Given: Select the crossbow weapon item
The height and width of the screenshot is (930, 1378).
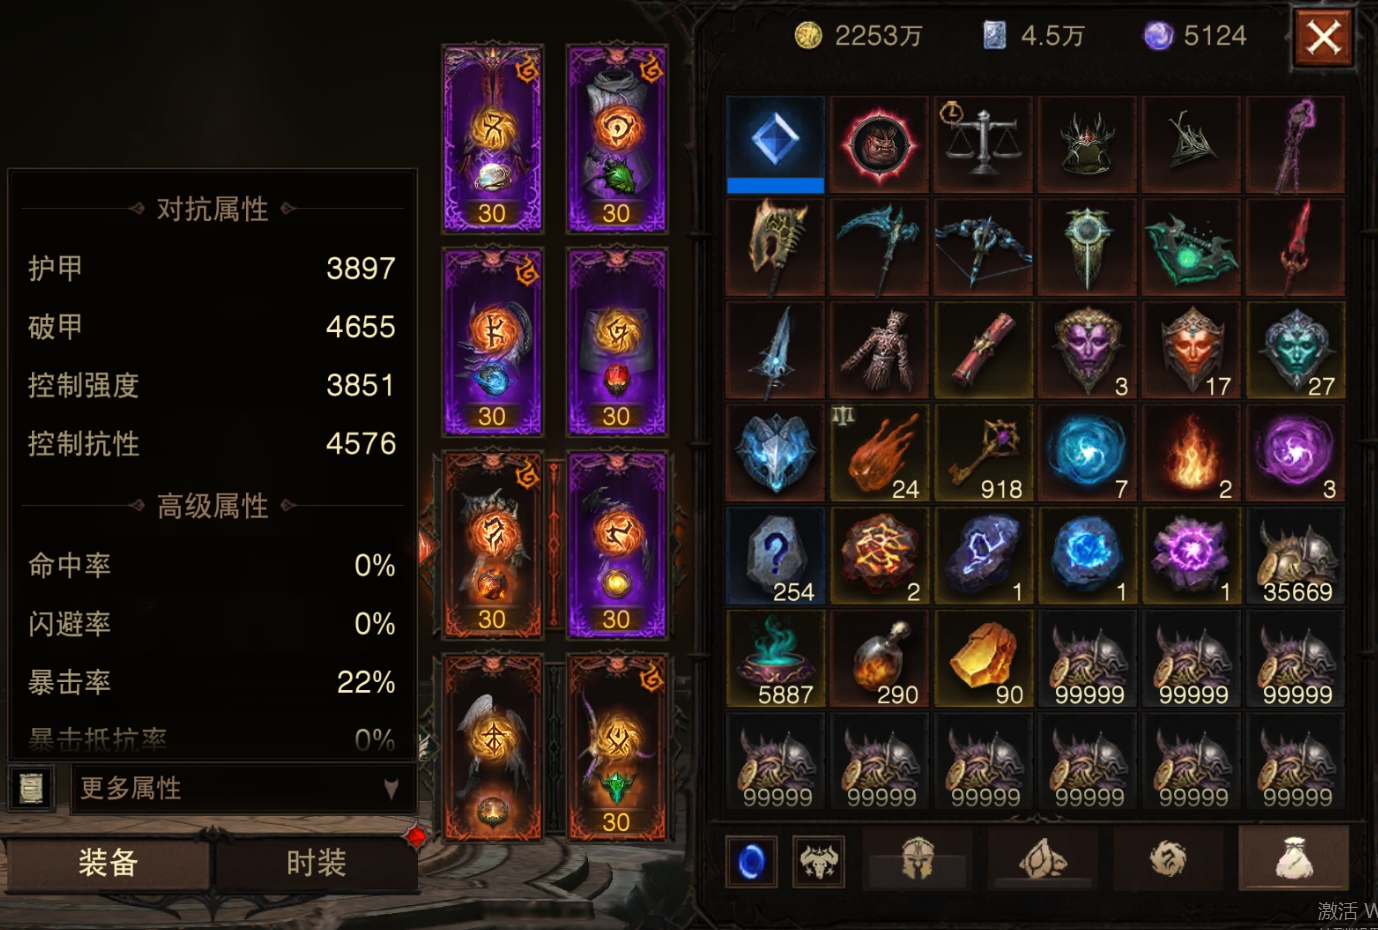Looking at the screenshot, I should pos(983,247).
